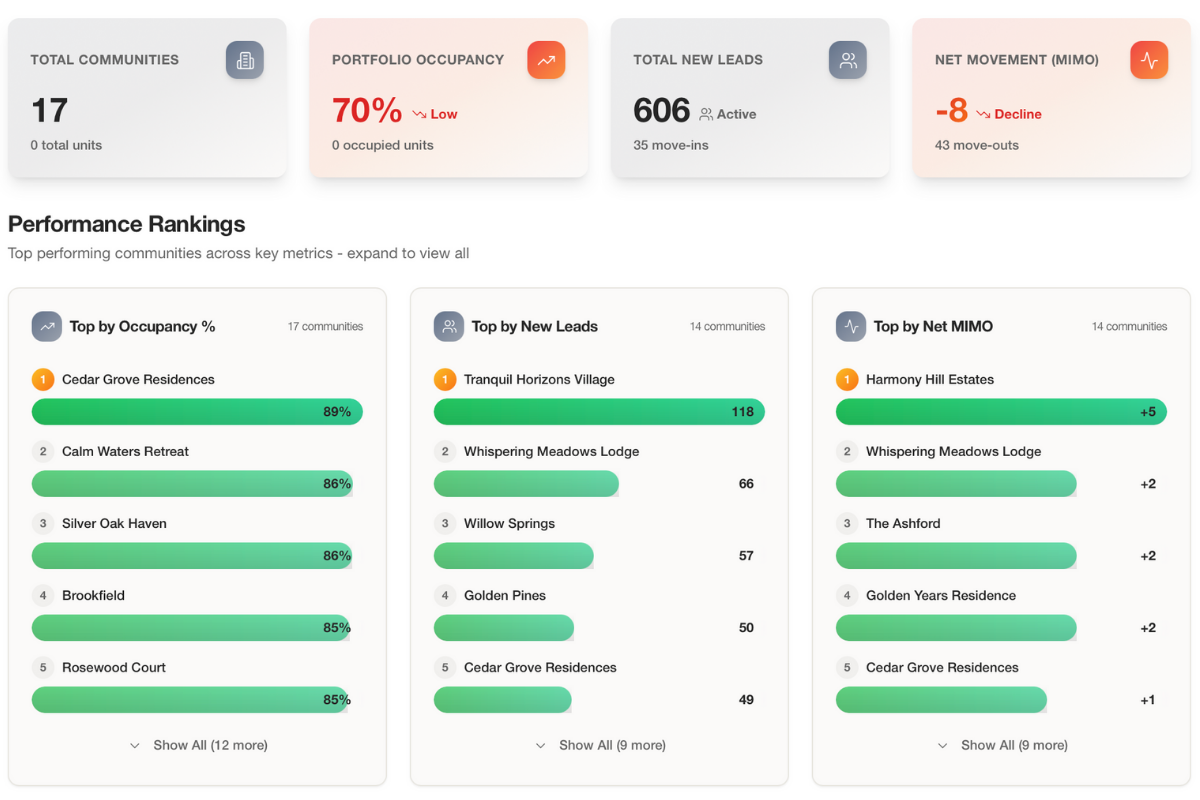Click the building icon in Total Communities card
The width and height of the screenshot is (1200, 800).
(x=245, y=60)
